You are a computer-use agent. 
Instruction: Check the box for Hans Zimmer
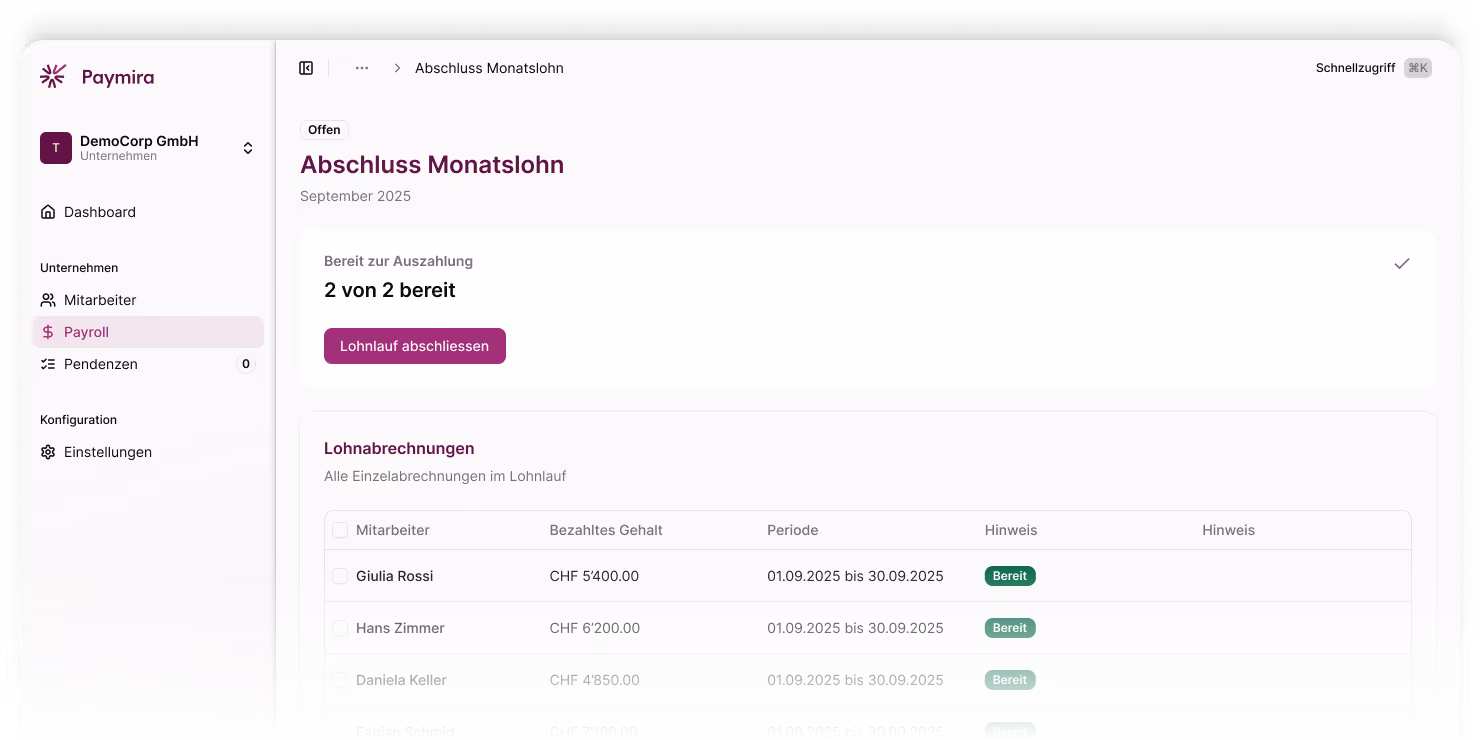[340, 628]
